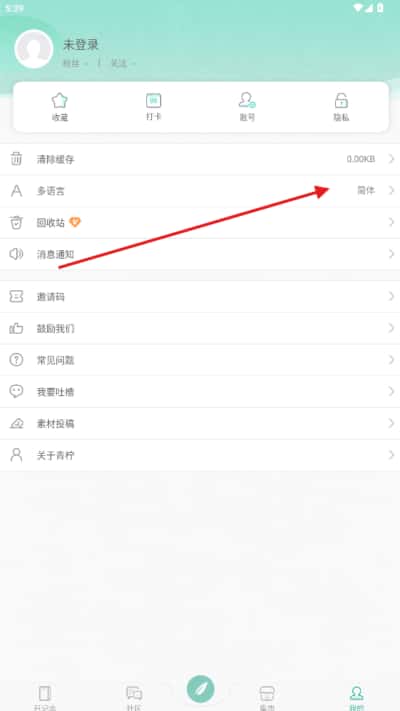
Task: Tap the star-shaped 收藏 favorites icon
Action: 59,101
